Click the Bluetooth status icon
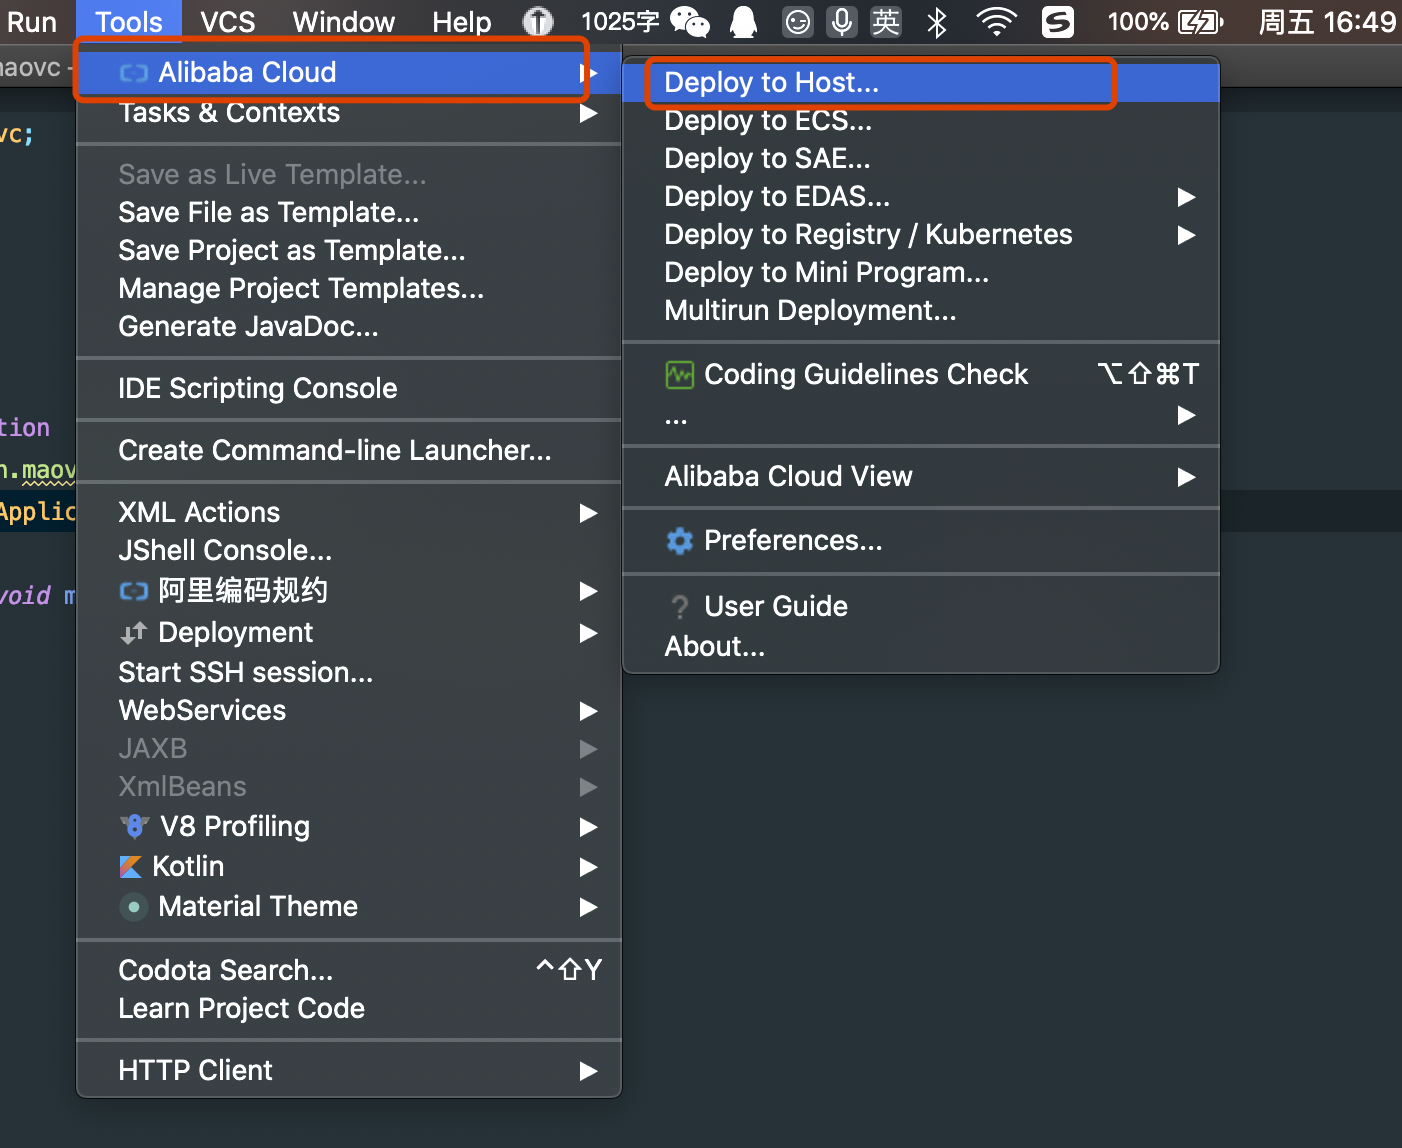This screenshot has width=1402, height=1148. (937, 21)
